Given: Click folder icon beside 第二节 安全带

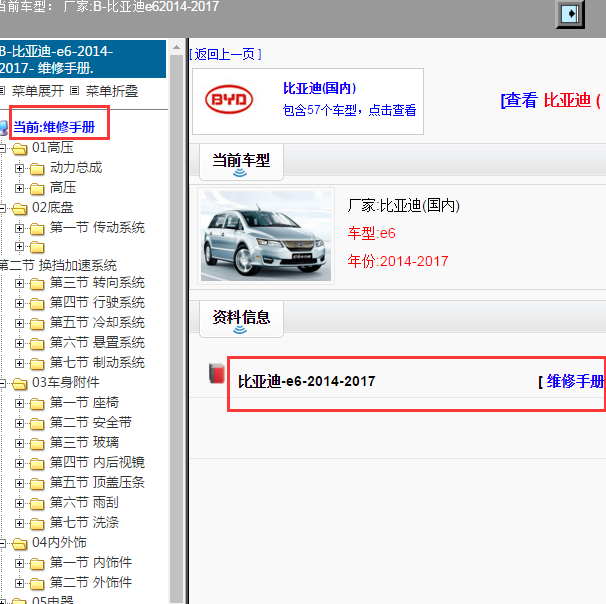Looking at the screenshot, I should (37, 424).
